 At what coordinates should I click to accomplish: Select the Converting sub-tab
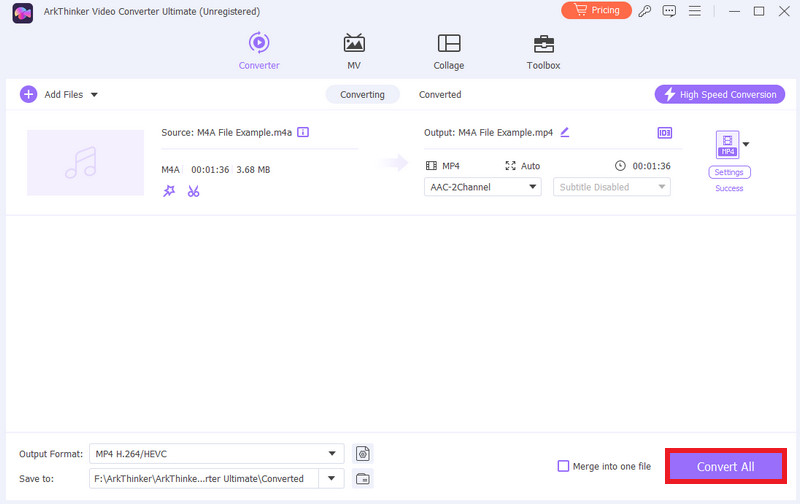click(362, 94)
